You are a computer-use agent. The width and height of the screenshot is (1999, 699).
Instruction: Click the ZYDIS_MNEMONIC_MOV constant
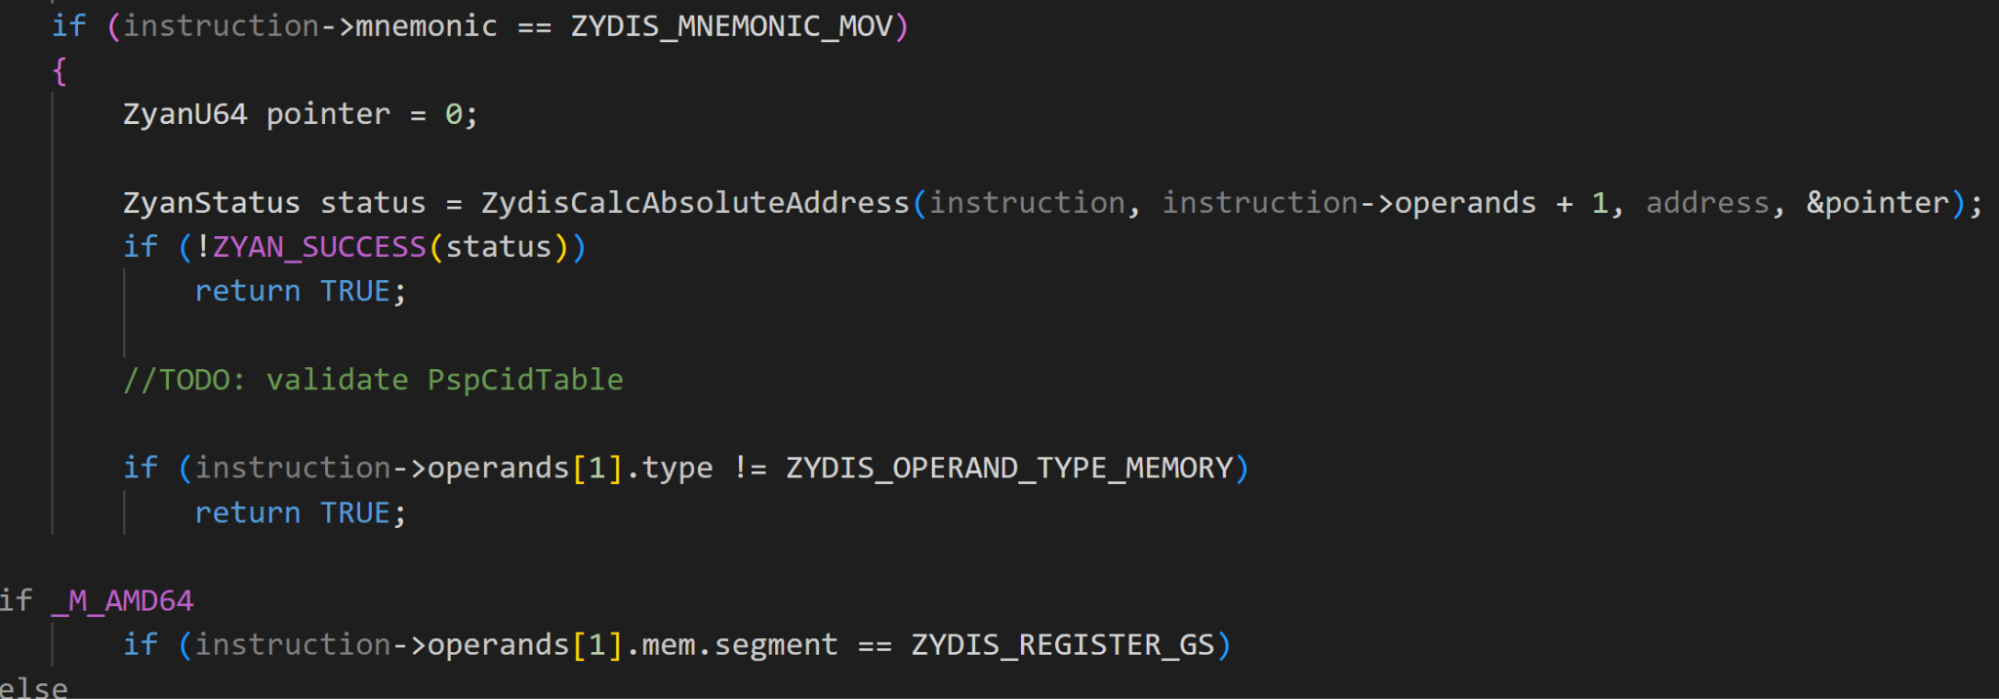coord(731,26)
